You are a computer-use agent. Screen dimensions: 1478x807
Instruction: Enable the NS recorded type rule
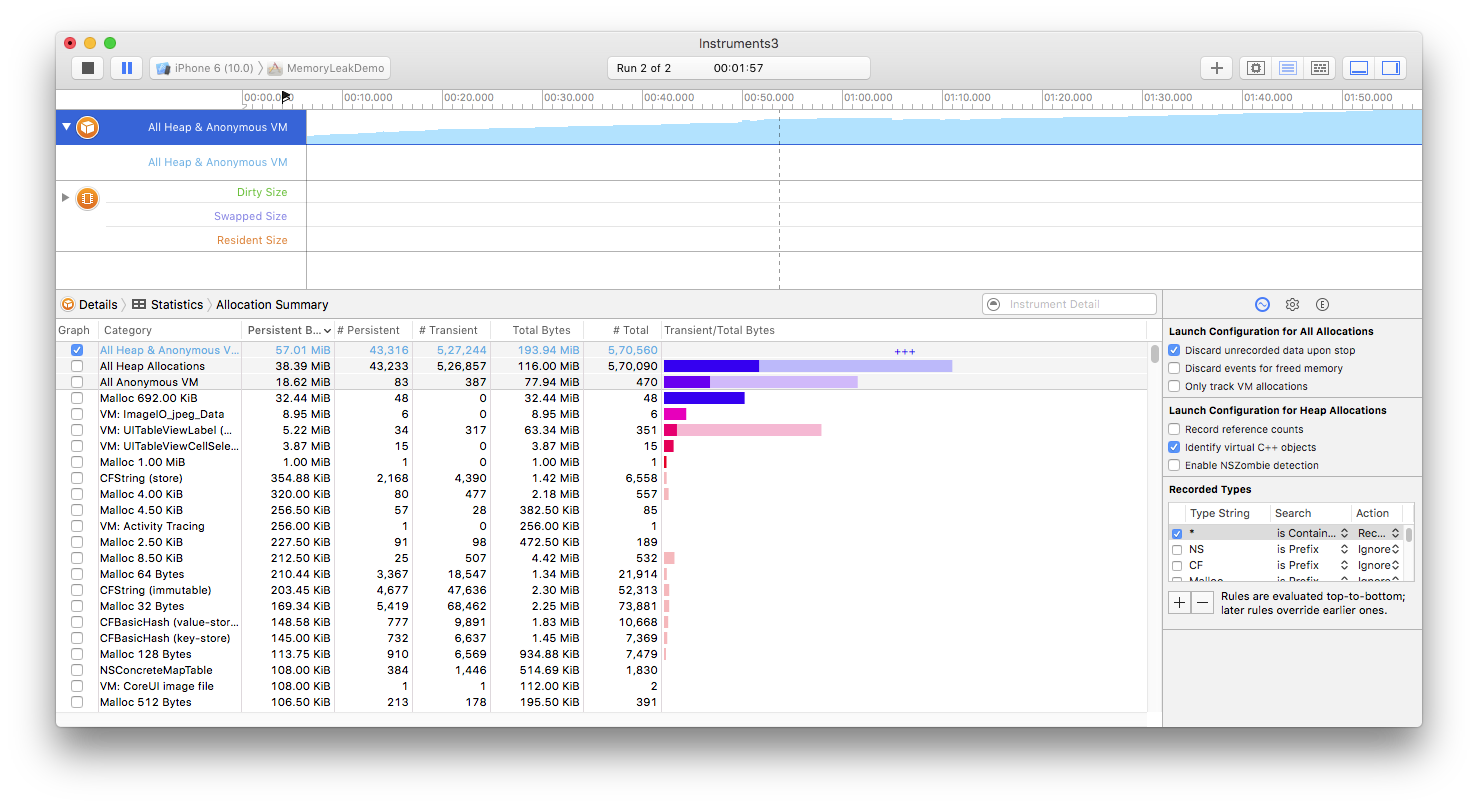coord(1177,549)
